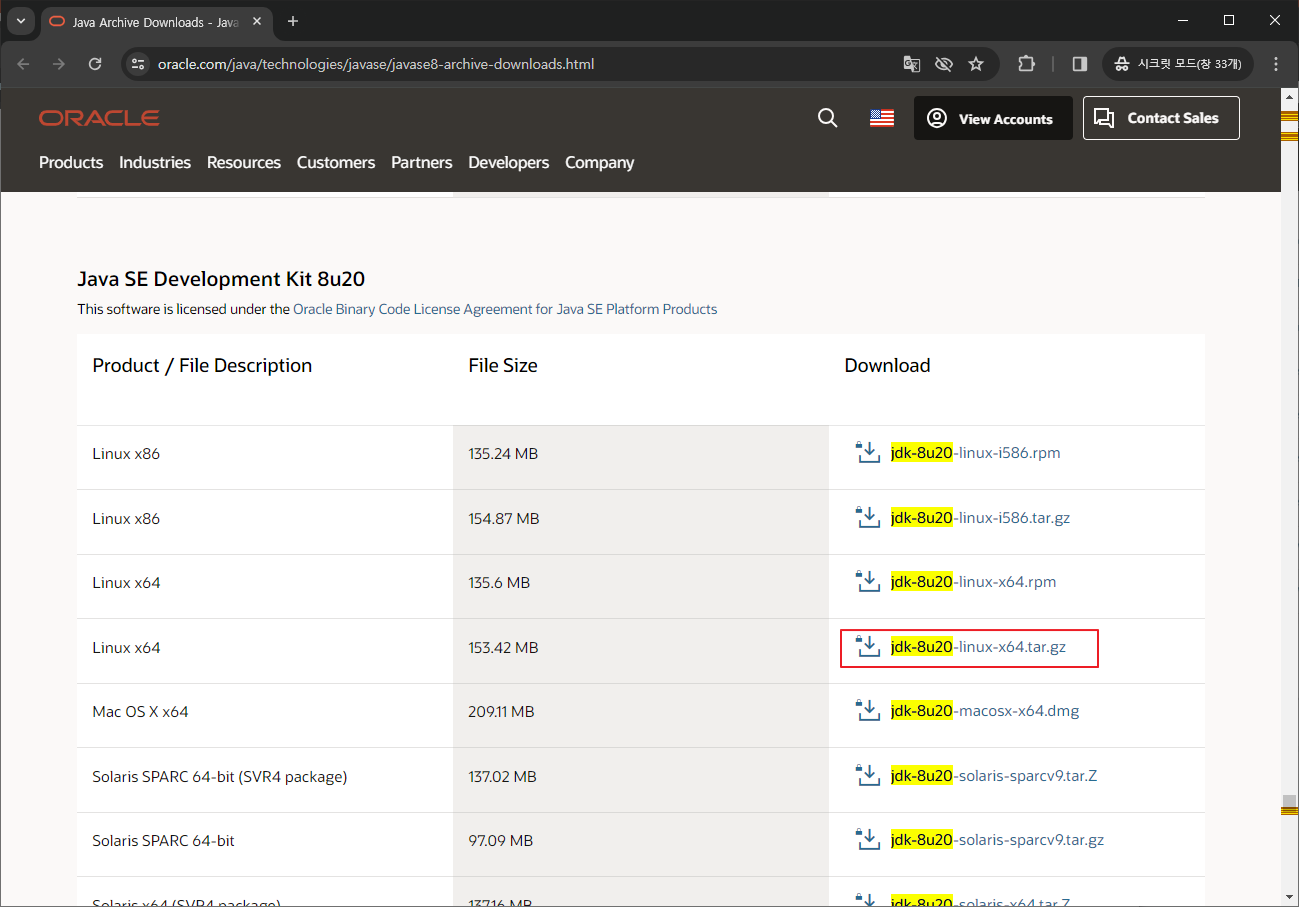Toggle the browser side panel icon
1299x907 pixels.
1079,64
